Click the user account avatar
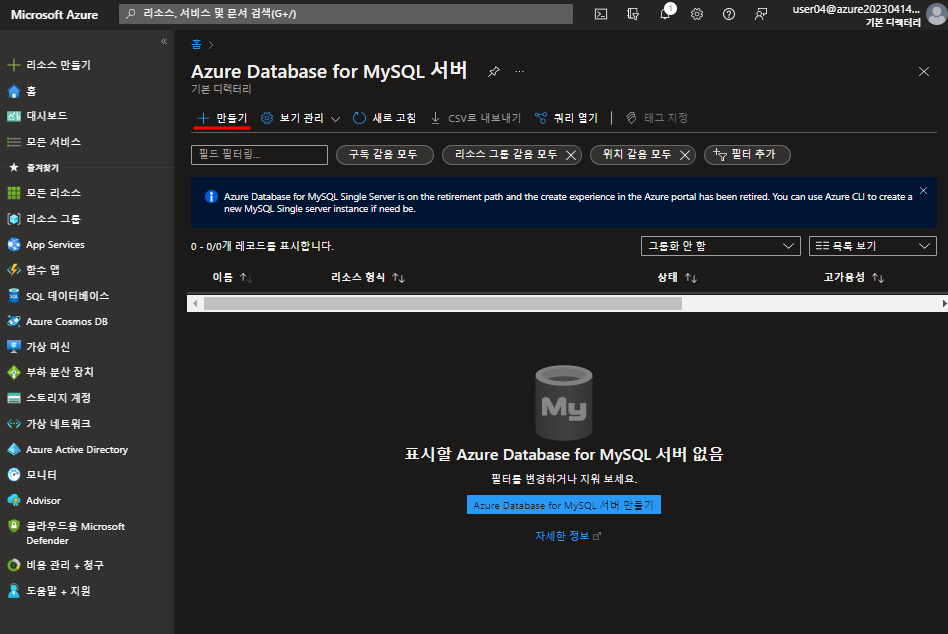 [x=937, y=14]
